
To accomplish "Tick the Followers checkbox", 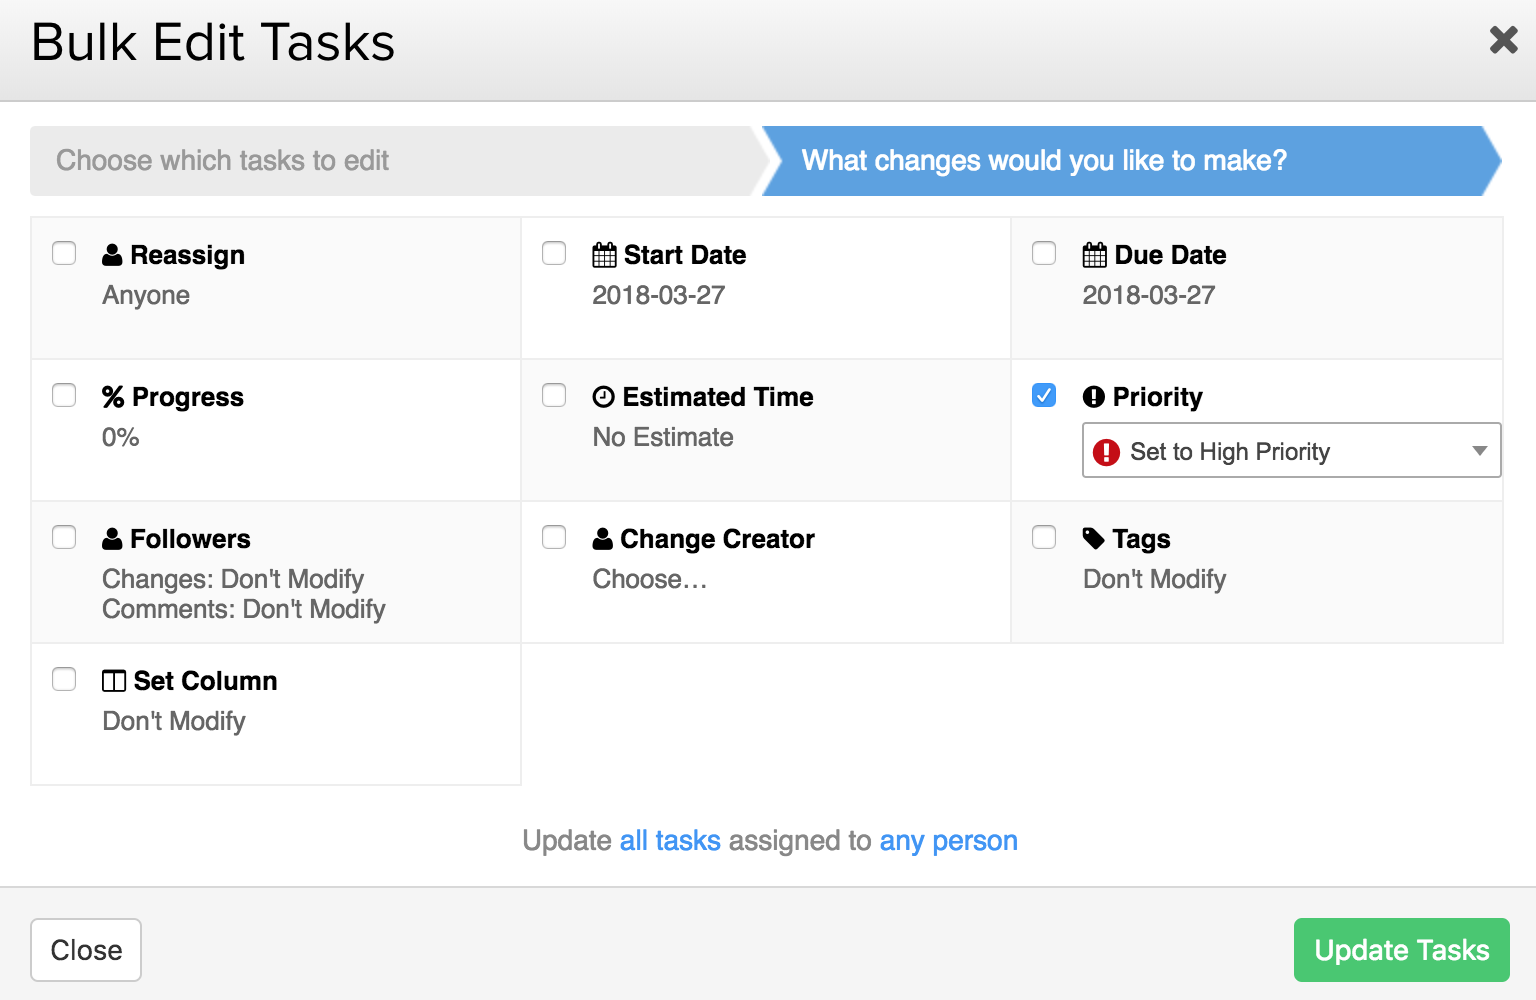I will (64, 537).
